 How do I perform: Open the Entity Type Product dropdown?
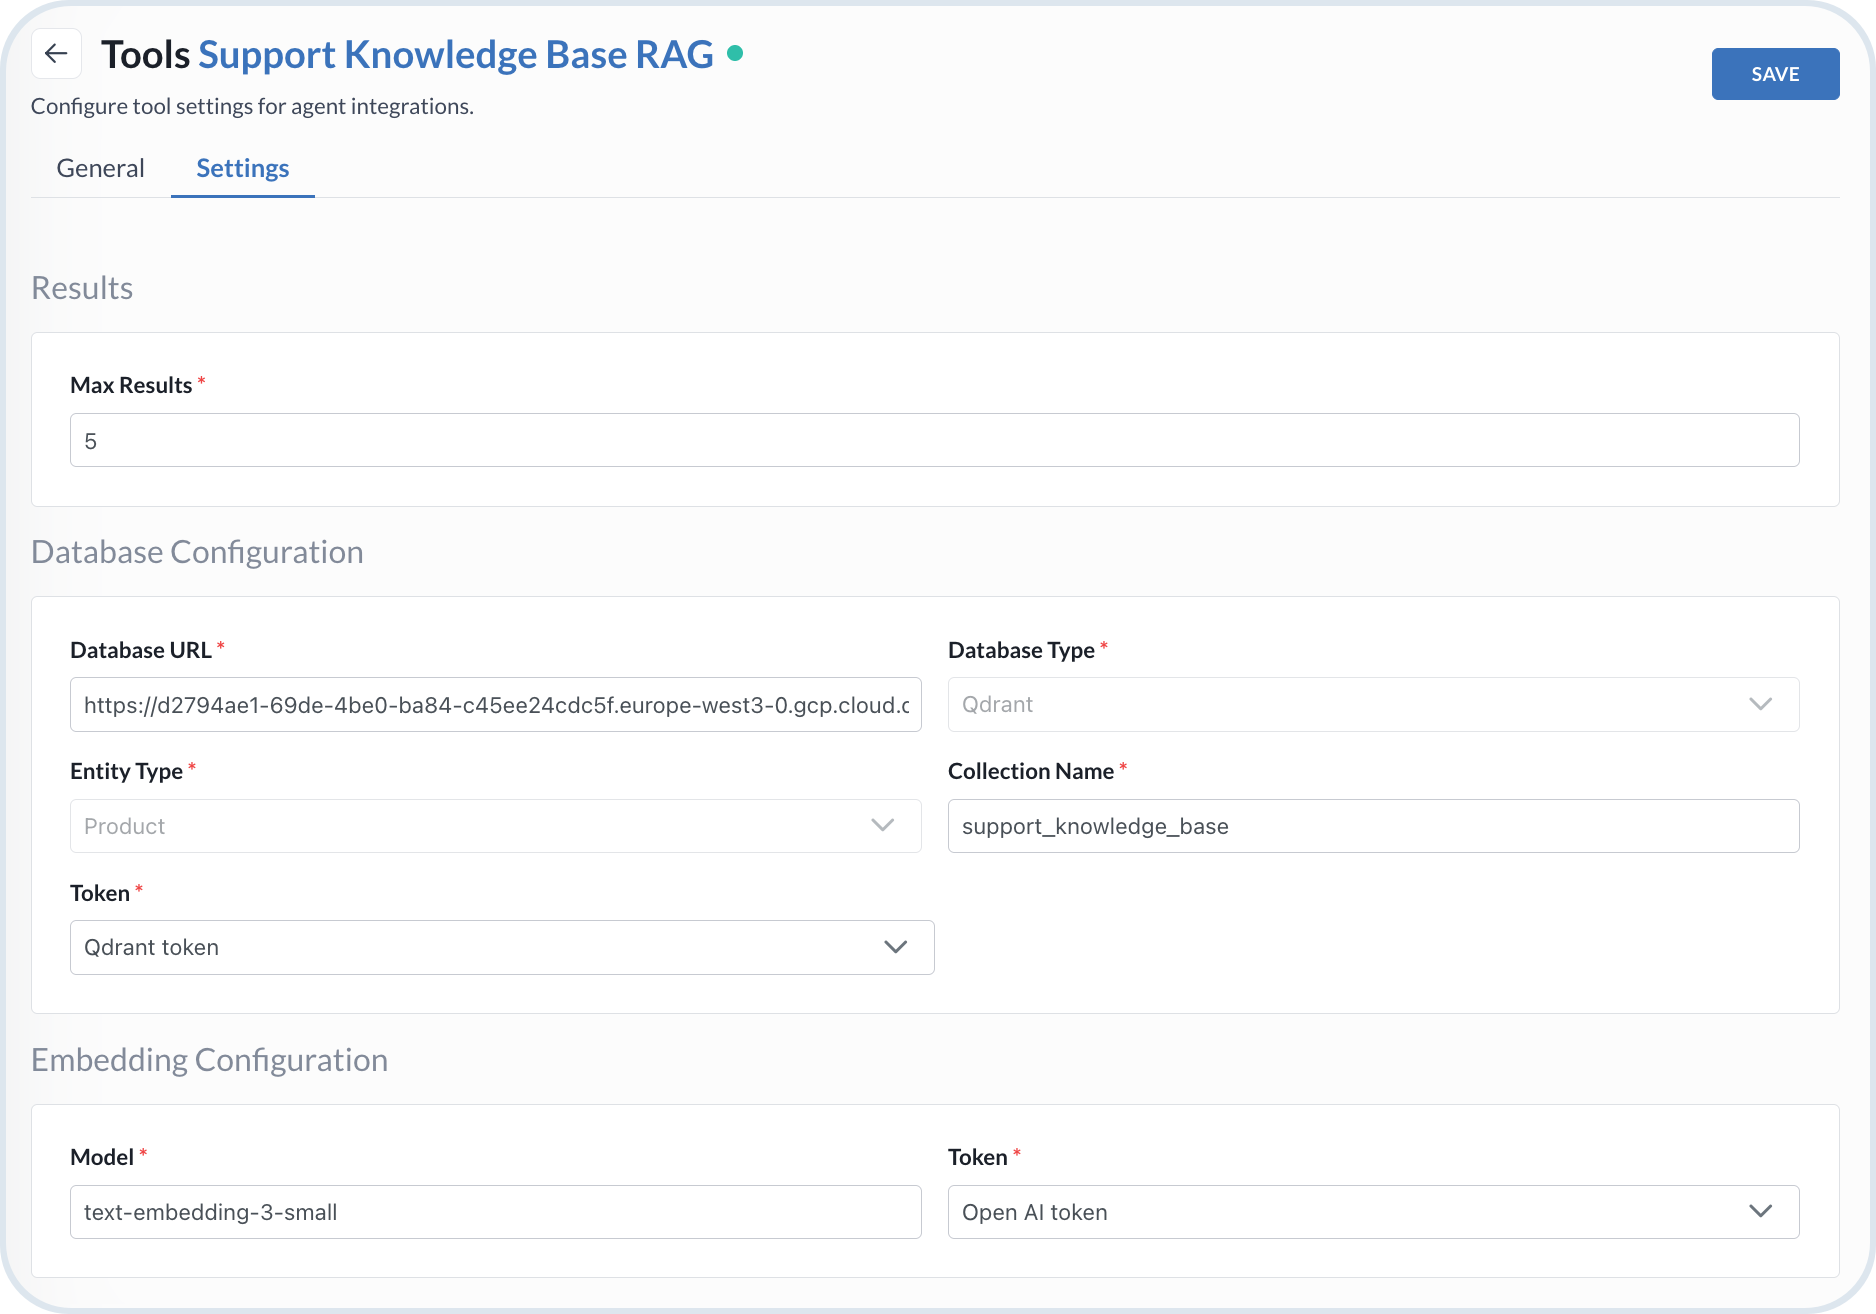tap(495, 826)
